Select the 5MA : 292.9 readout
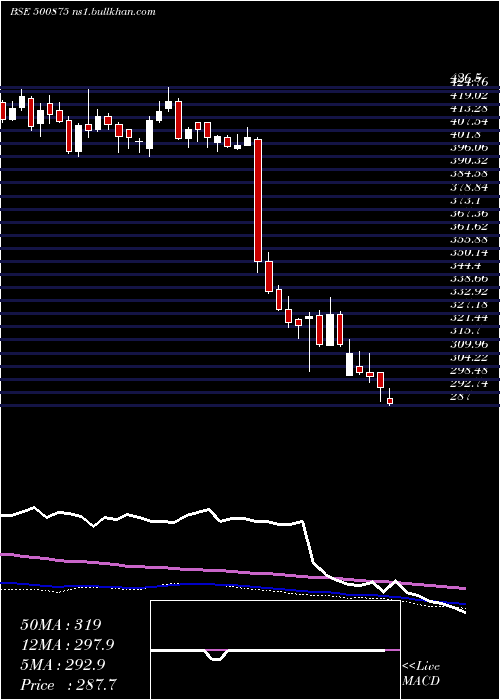The width and height of the screenshot is (500, 700). click(62, 665)
